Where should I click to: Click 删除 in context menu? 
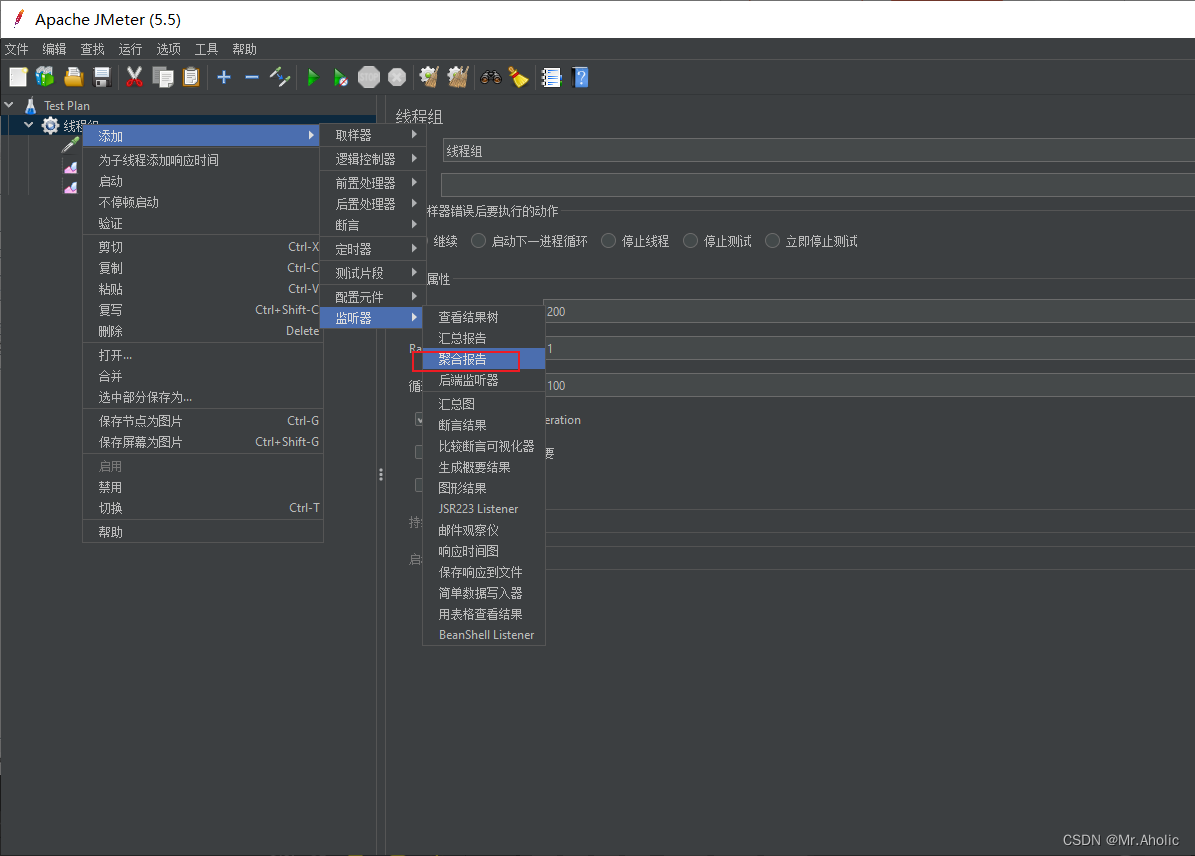pyautogui.click(x=203, y=332)
